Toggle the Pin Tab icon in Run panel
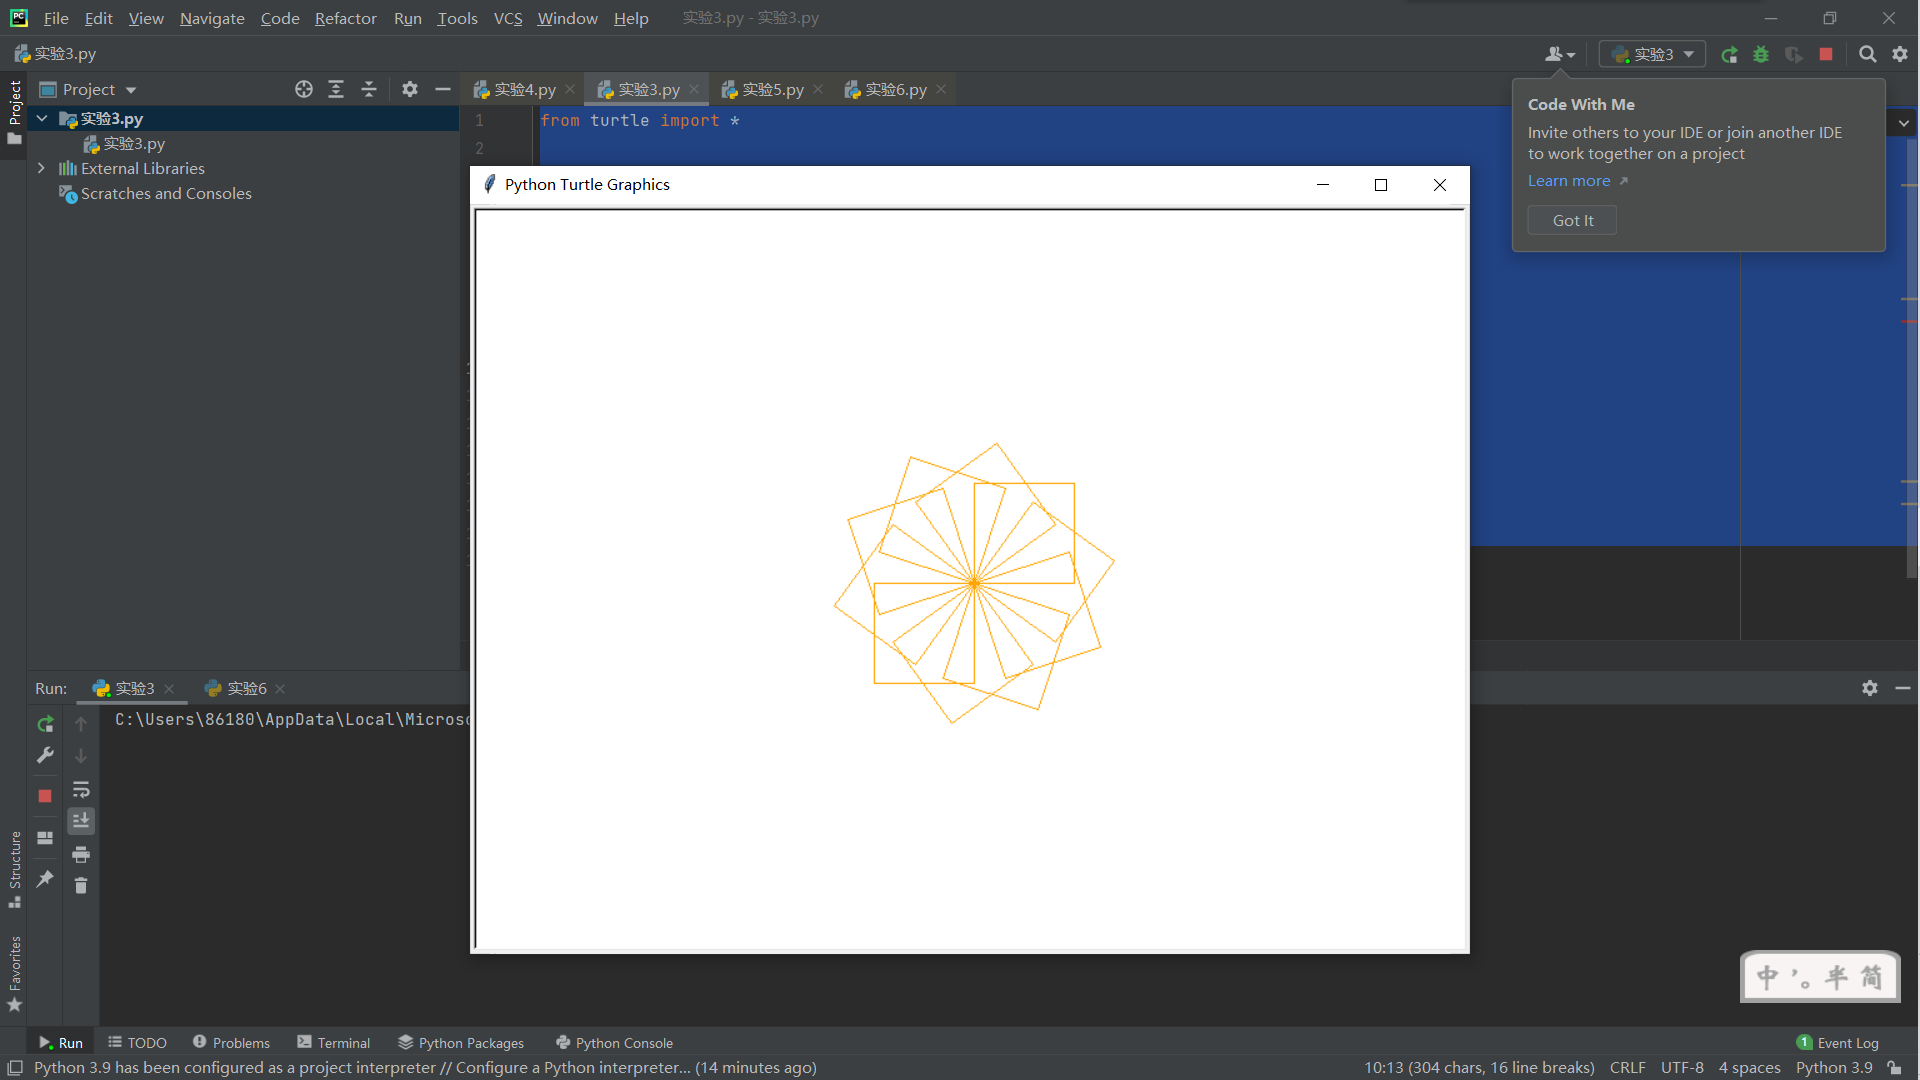 [x=45, y=879]
